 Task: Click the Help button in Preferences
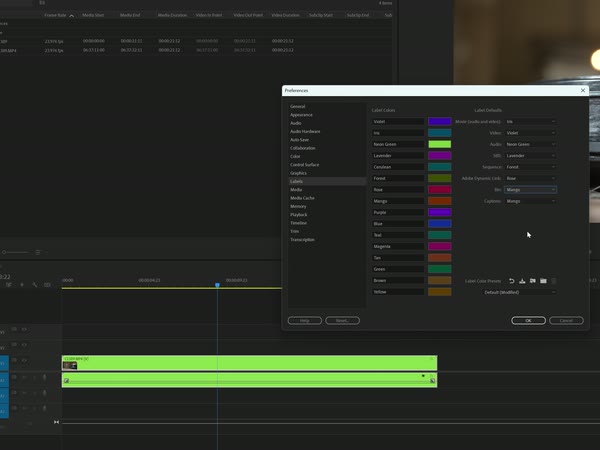pos(305,321)
